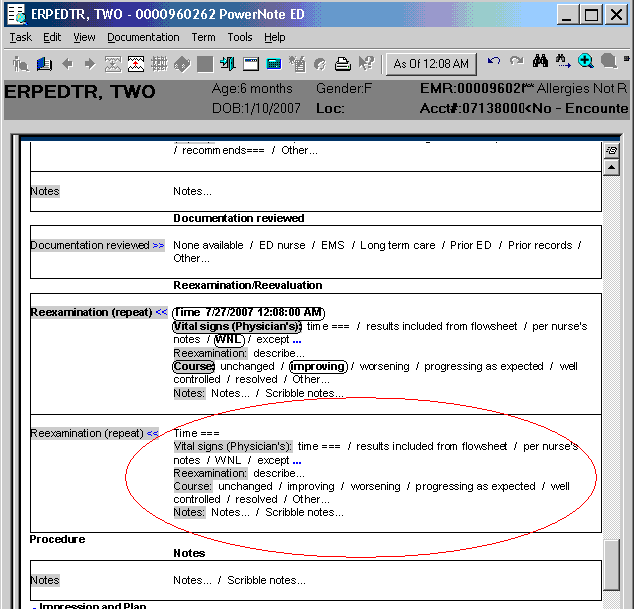This screenshot has width=634, height=609.
Task: Collapse second Reexamination (repeat) << arrows
Action: coord(152,434)
